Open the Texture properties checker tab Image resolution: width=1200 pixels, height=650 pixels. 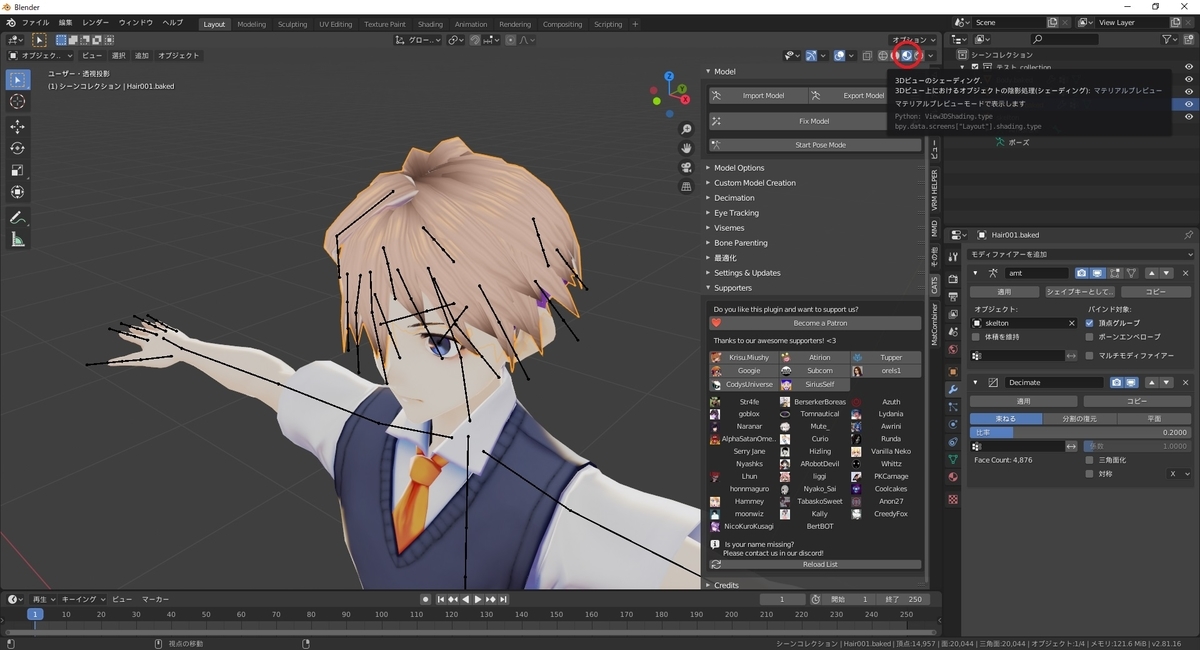[x=953, y=498]
